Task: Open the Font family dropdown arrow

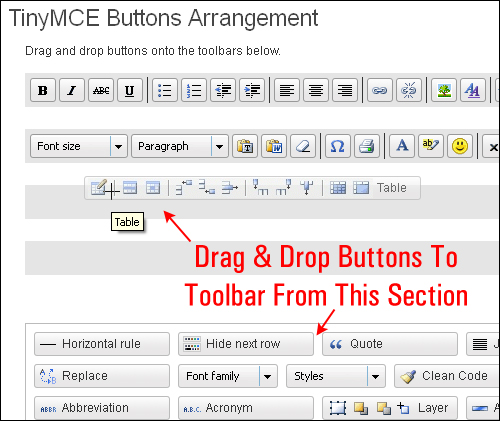Action: 268,376
